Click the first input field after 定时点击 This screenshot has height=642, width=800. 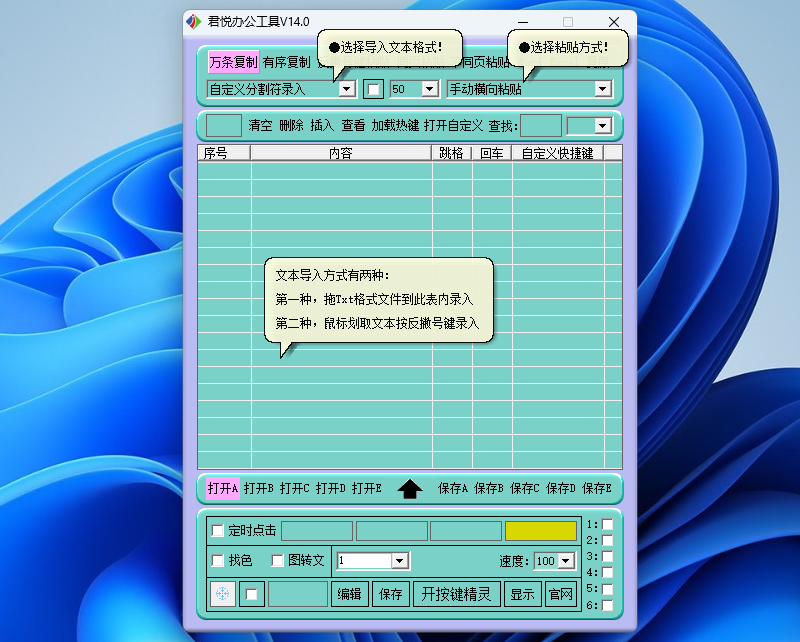(317, 531)
